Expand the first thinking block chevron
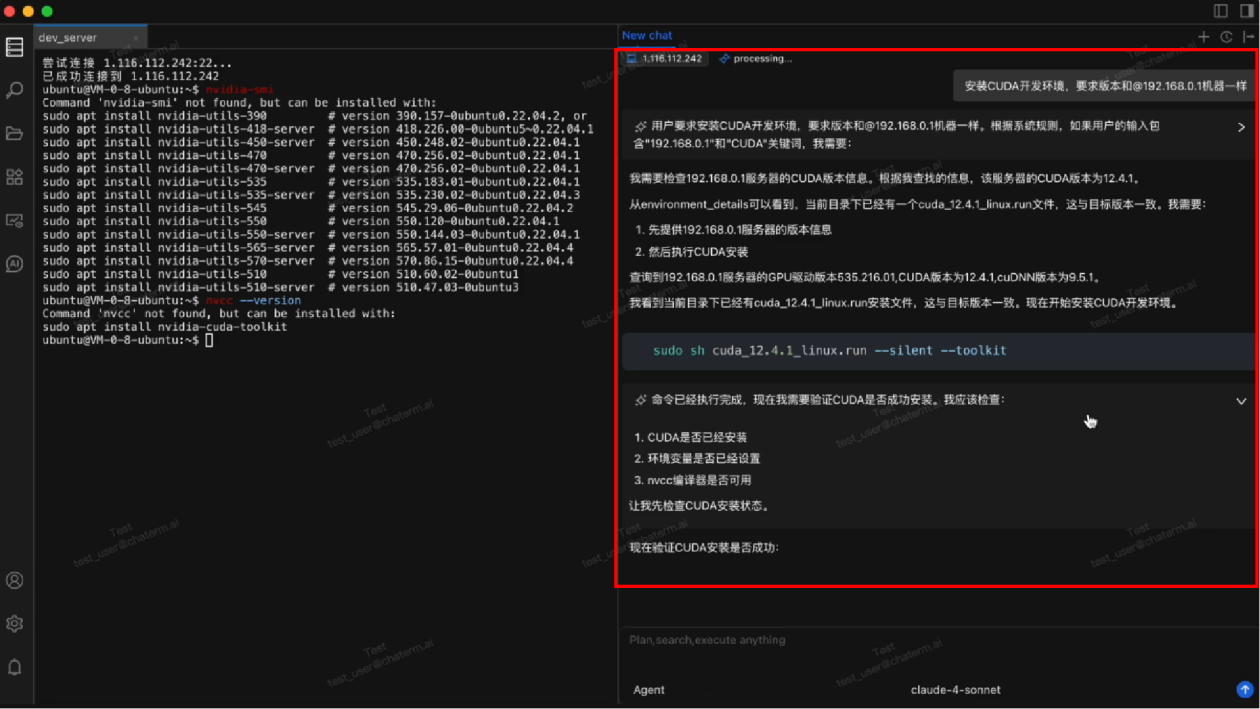This screenshot has height=709, width=1260. pyautogui.click(x=1241, y=127)
